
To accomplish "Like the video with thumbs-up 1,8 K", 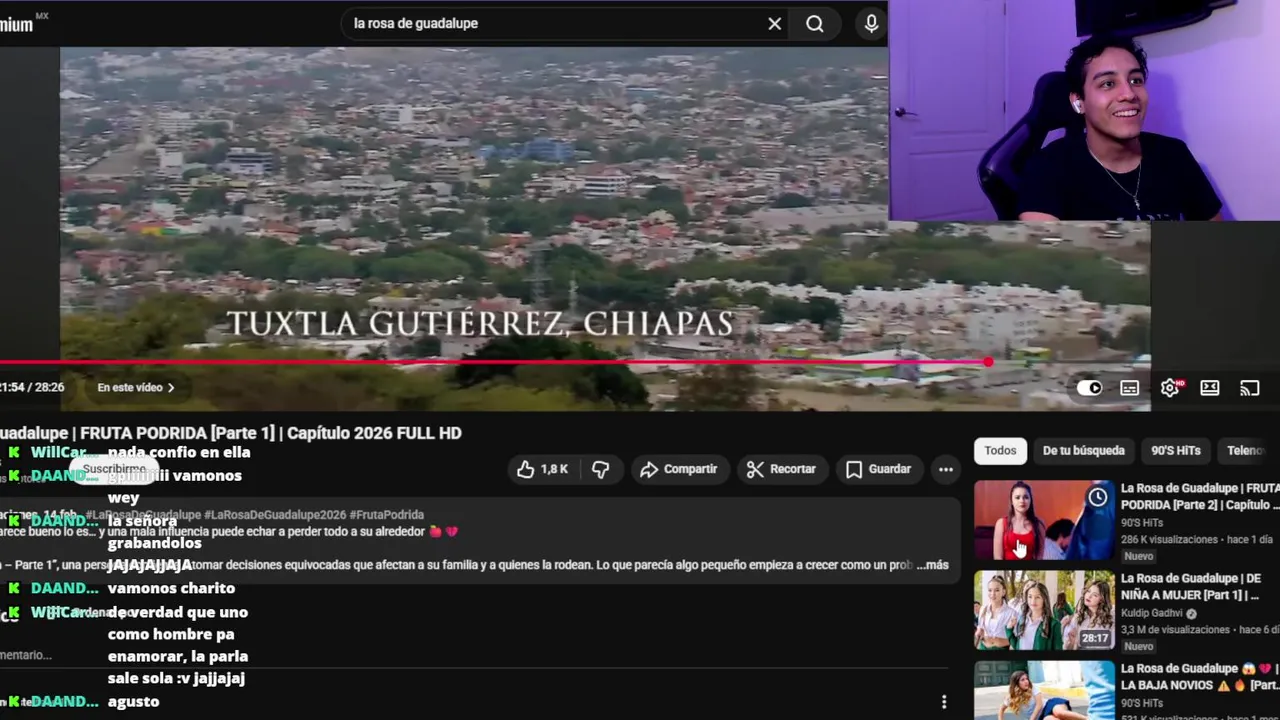I will 541,469.
